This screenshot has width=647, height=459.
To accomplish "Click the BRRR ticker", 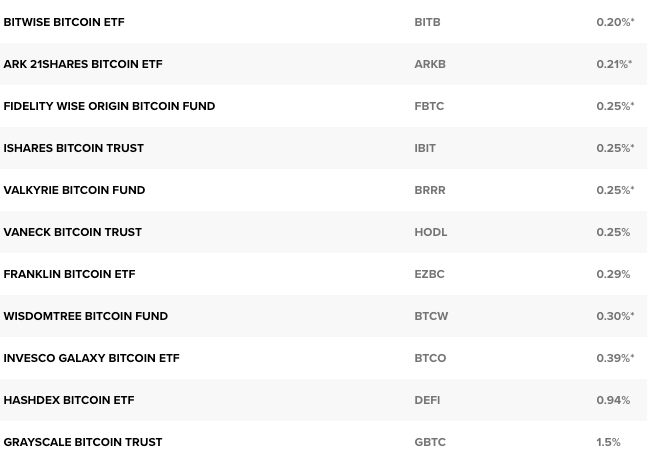I will coord(430,190).
